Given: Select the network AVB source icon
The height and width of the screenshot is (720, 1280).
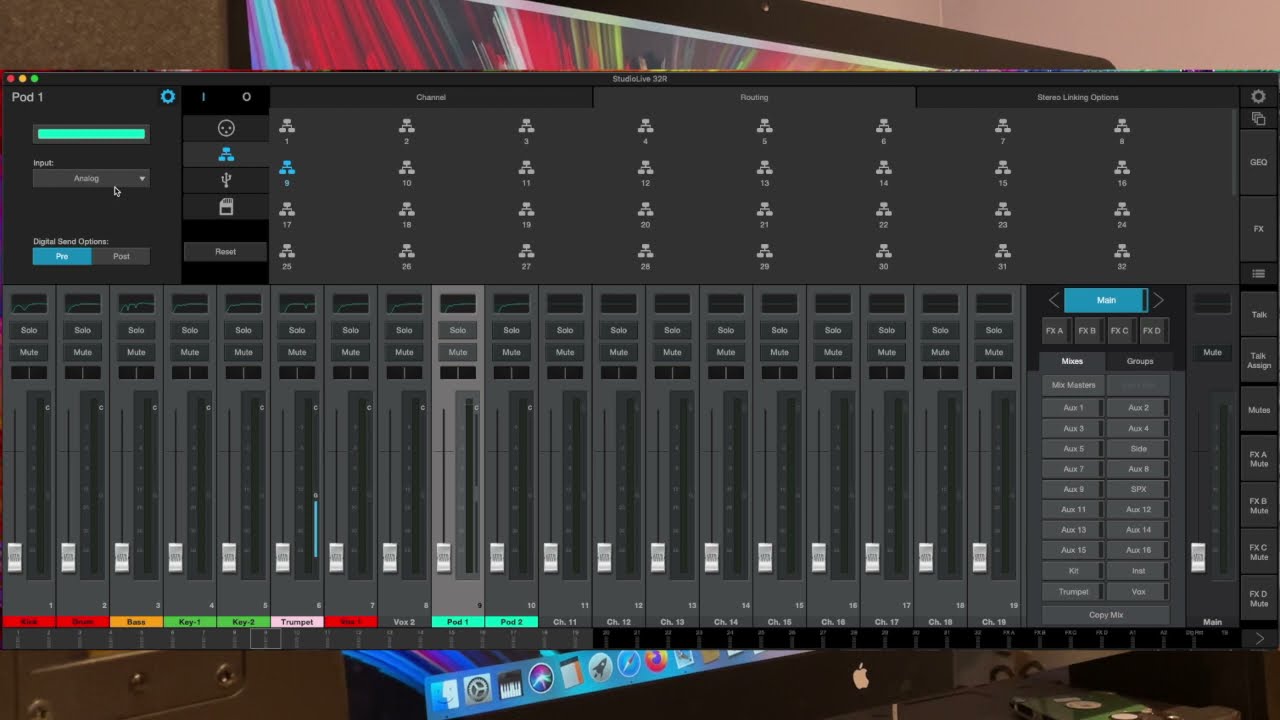Looking at the screenshot, I should [x=226, y=154].
